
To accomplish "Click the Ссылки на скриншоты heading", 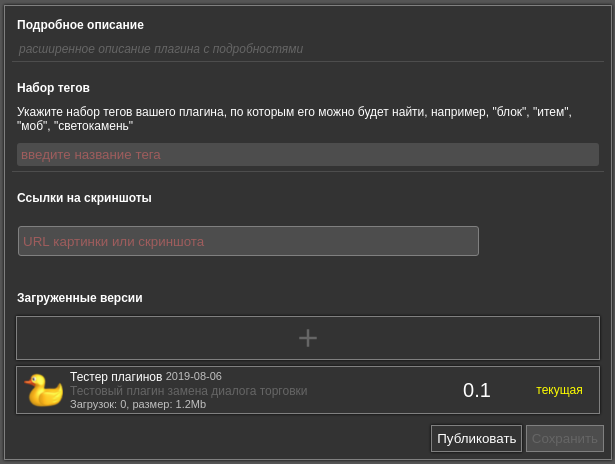I will pyautogui.click(x=84, y=198).
